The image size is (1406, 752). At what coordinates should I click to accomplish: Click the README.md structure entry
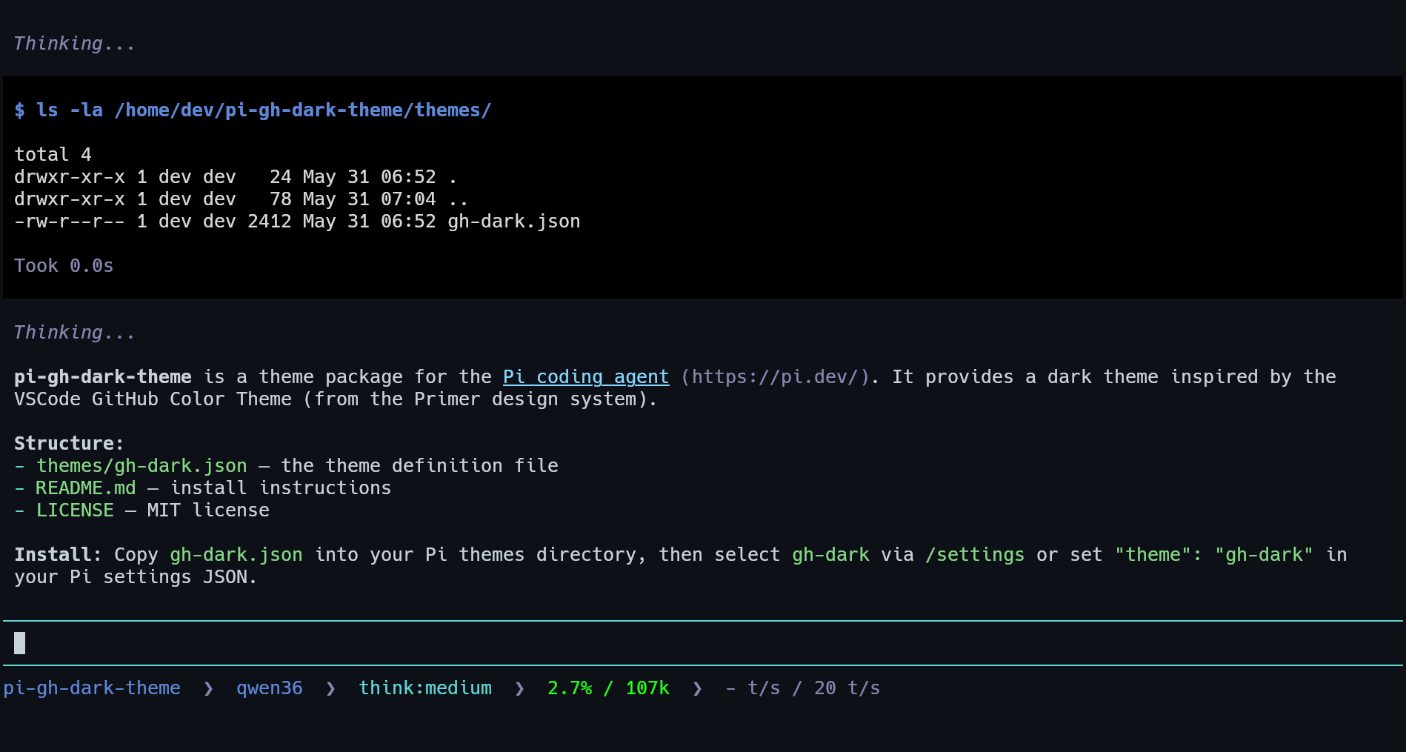86,488
